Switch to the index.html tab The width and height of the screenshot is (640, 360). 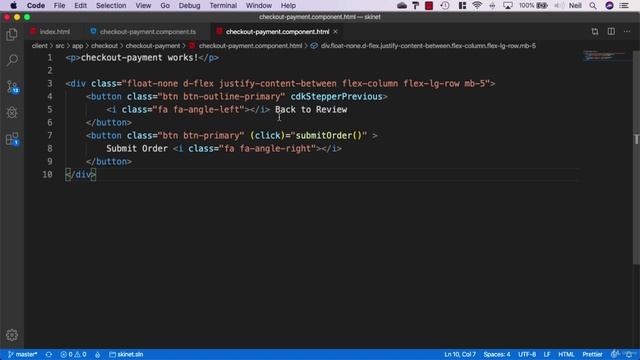50,32
